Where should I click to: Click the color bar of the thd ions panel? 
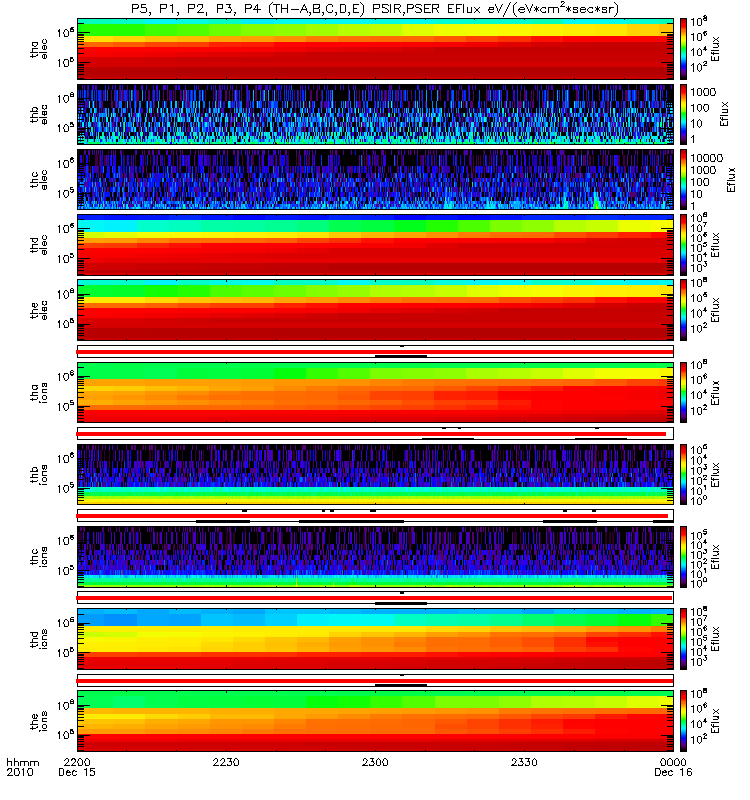point(683,639)
